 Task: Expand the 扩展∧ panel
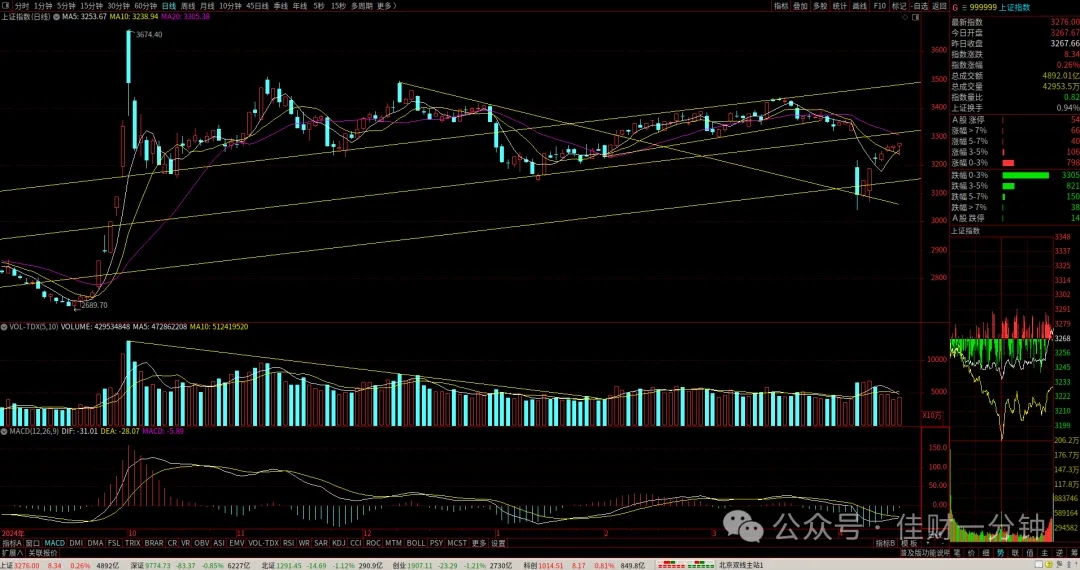(12, 553)
